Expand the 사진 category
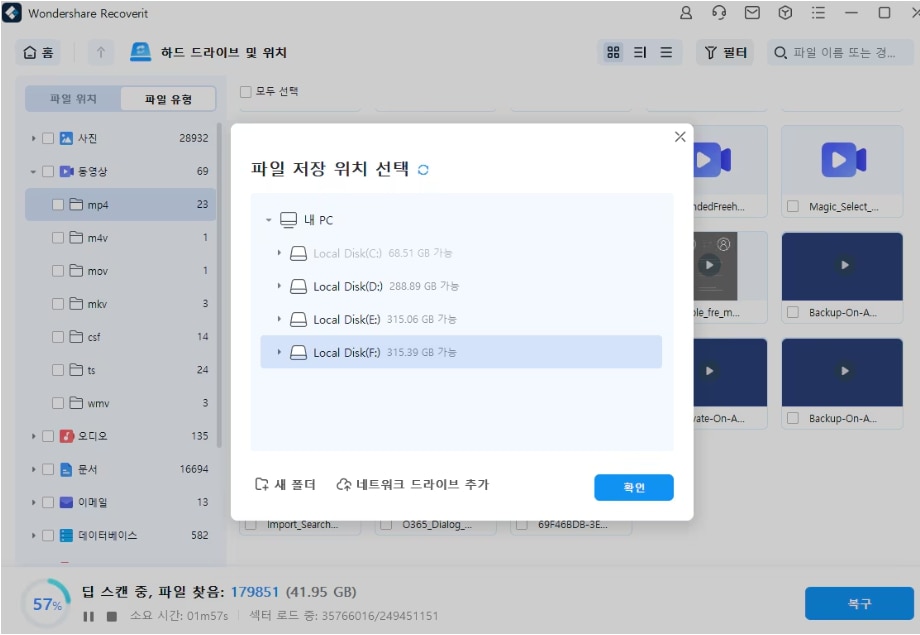920x635 pixels. [x=34, y=138]
